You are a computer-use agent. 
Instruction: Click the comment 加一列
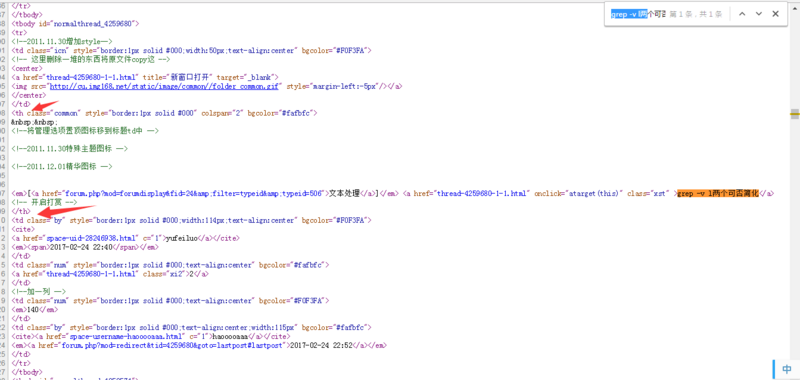click(38, 292)
